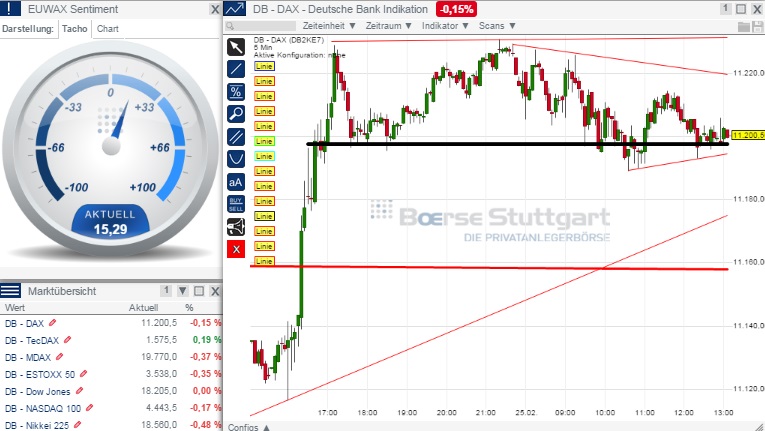Screen dimensions: 765x431
Task: Maximize the Marktübersicht panel
Action: (x=199, y=291)
